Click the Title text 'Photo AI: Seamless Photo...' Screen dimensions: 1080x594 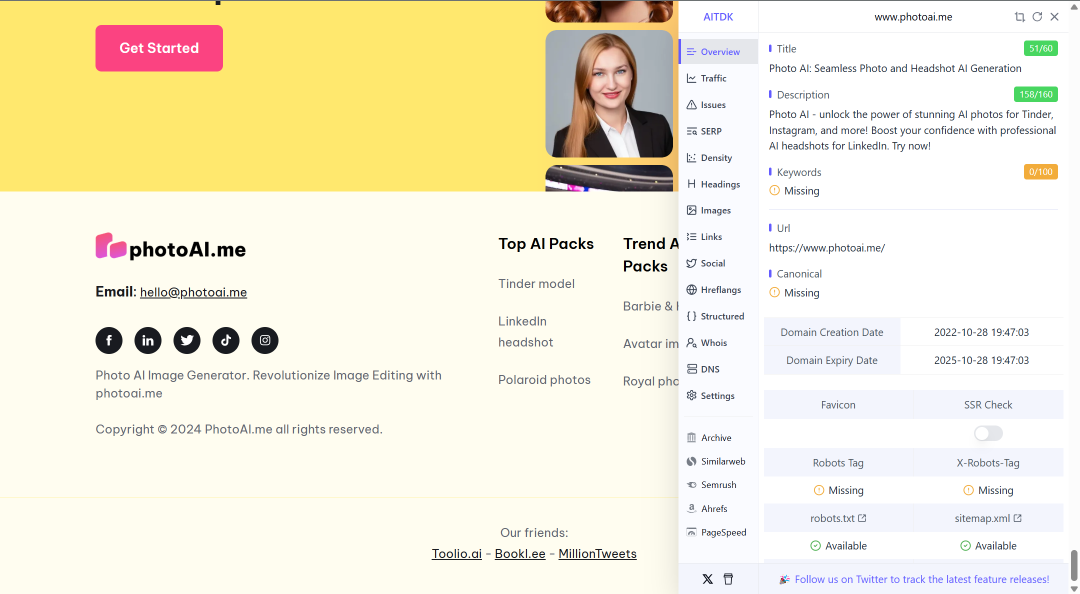895,68
